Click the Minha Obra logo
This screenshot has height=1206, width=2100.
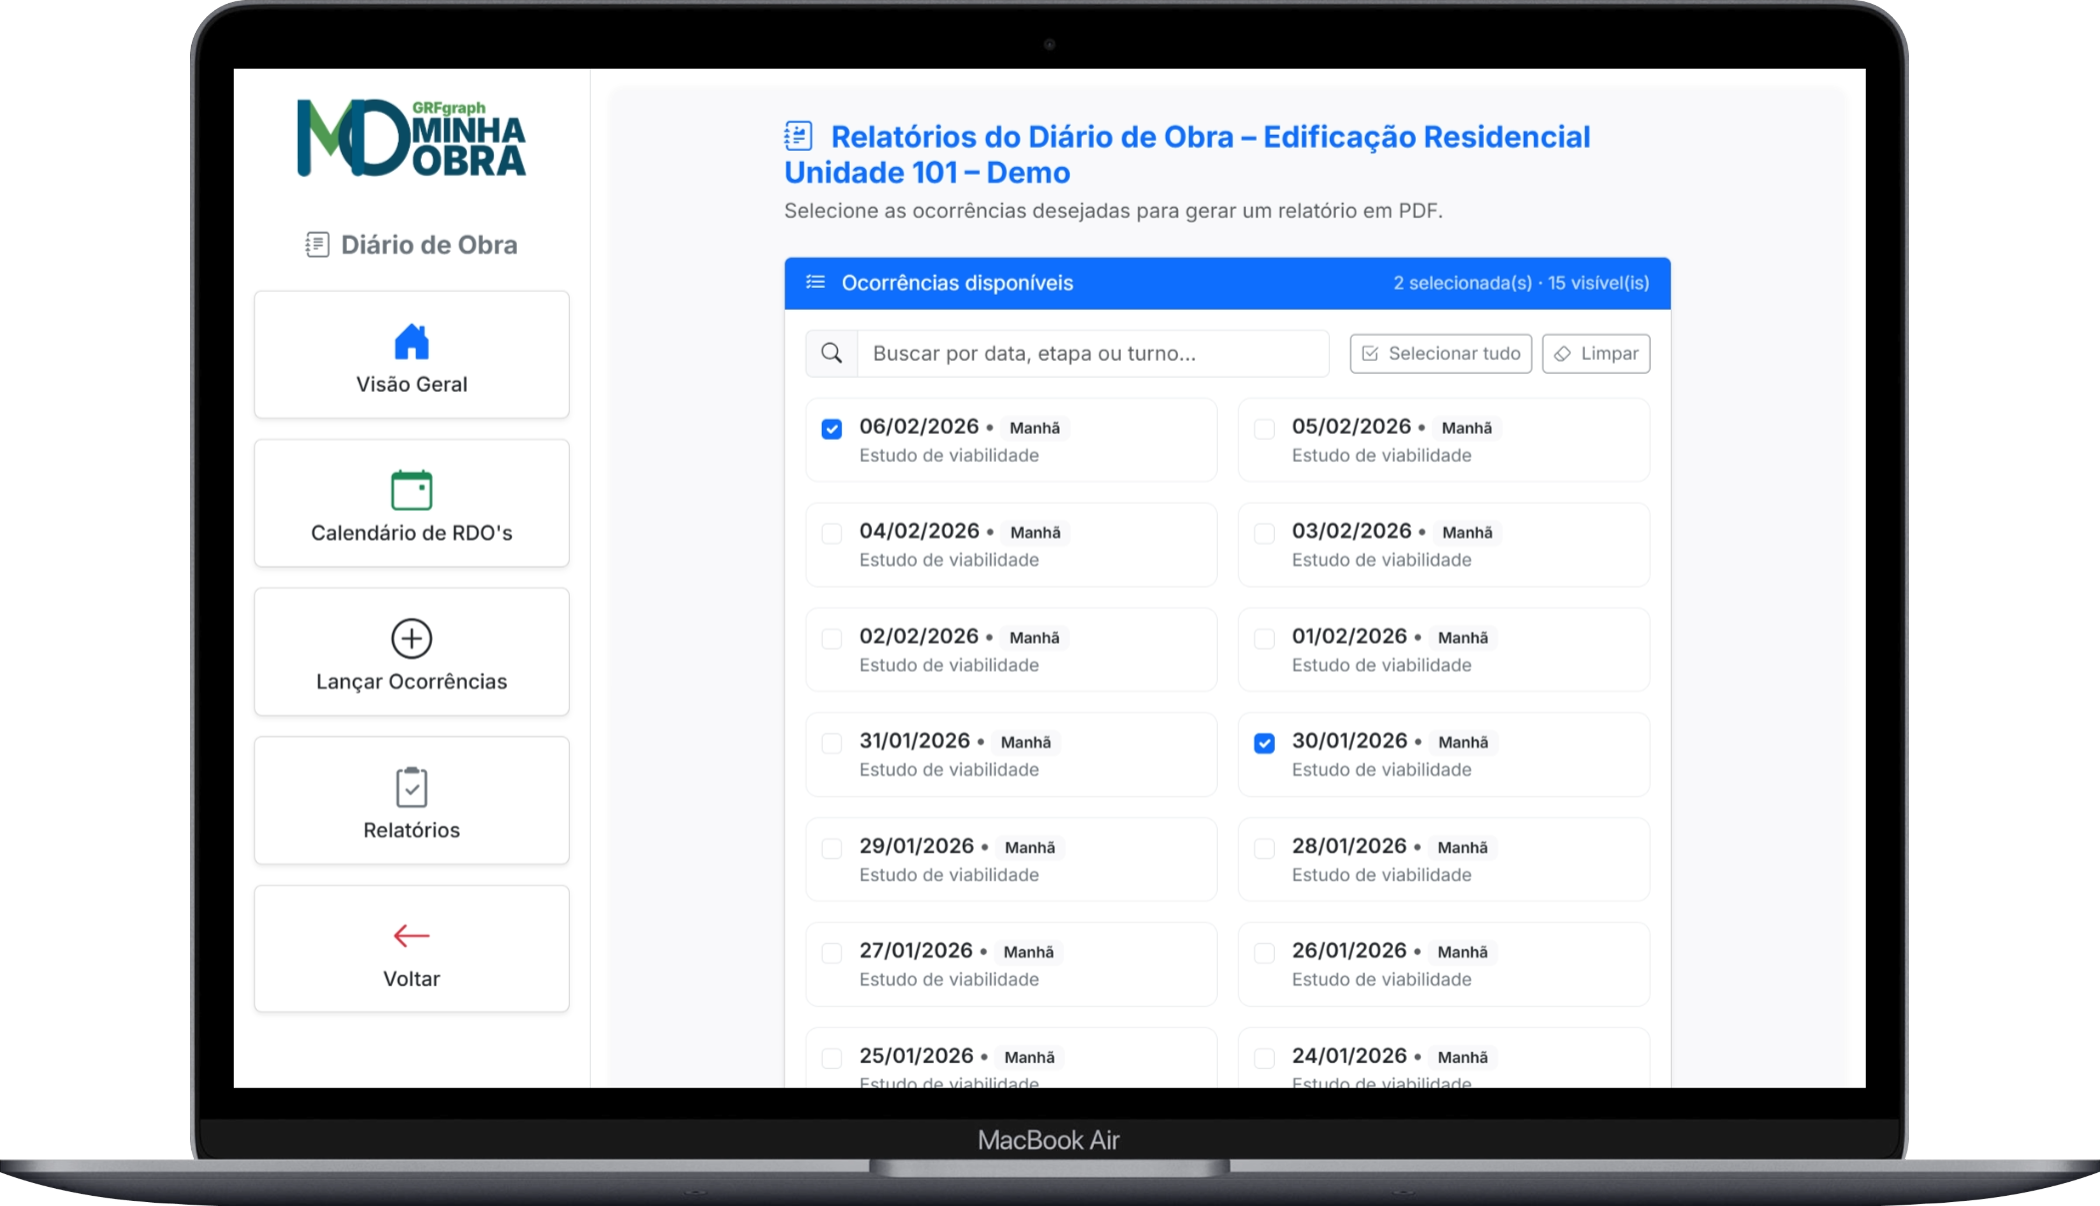[411, 138]
